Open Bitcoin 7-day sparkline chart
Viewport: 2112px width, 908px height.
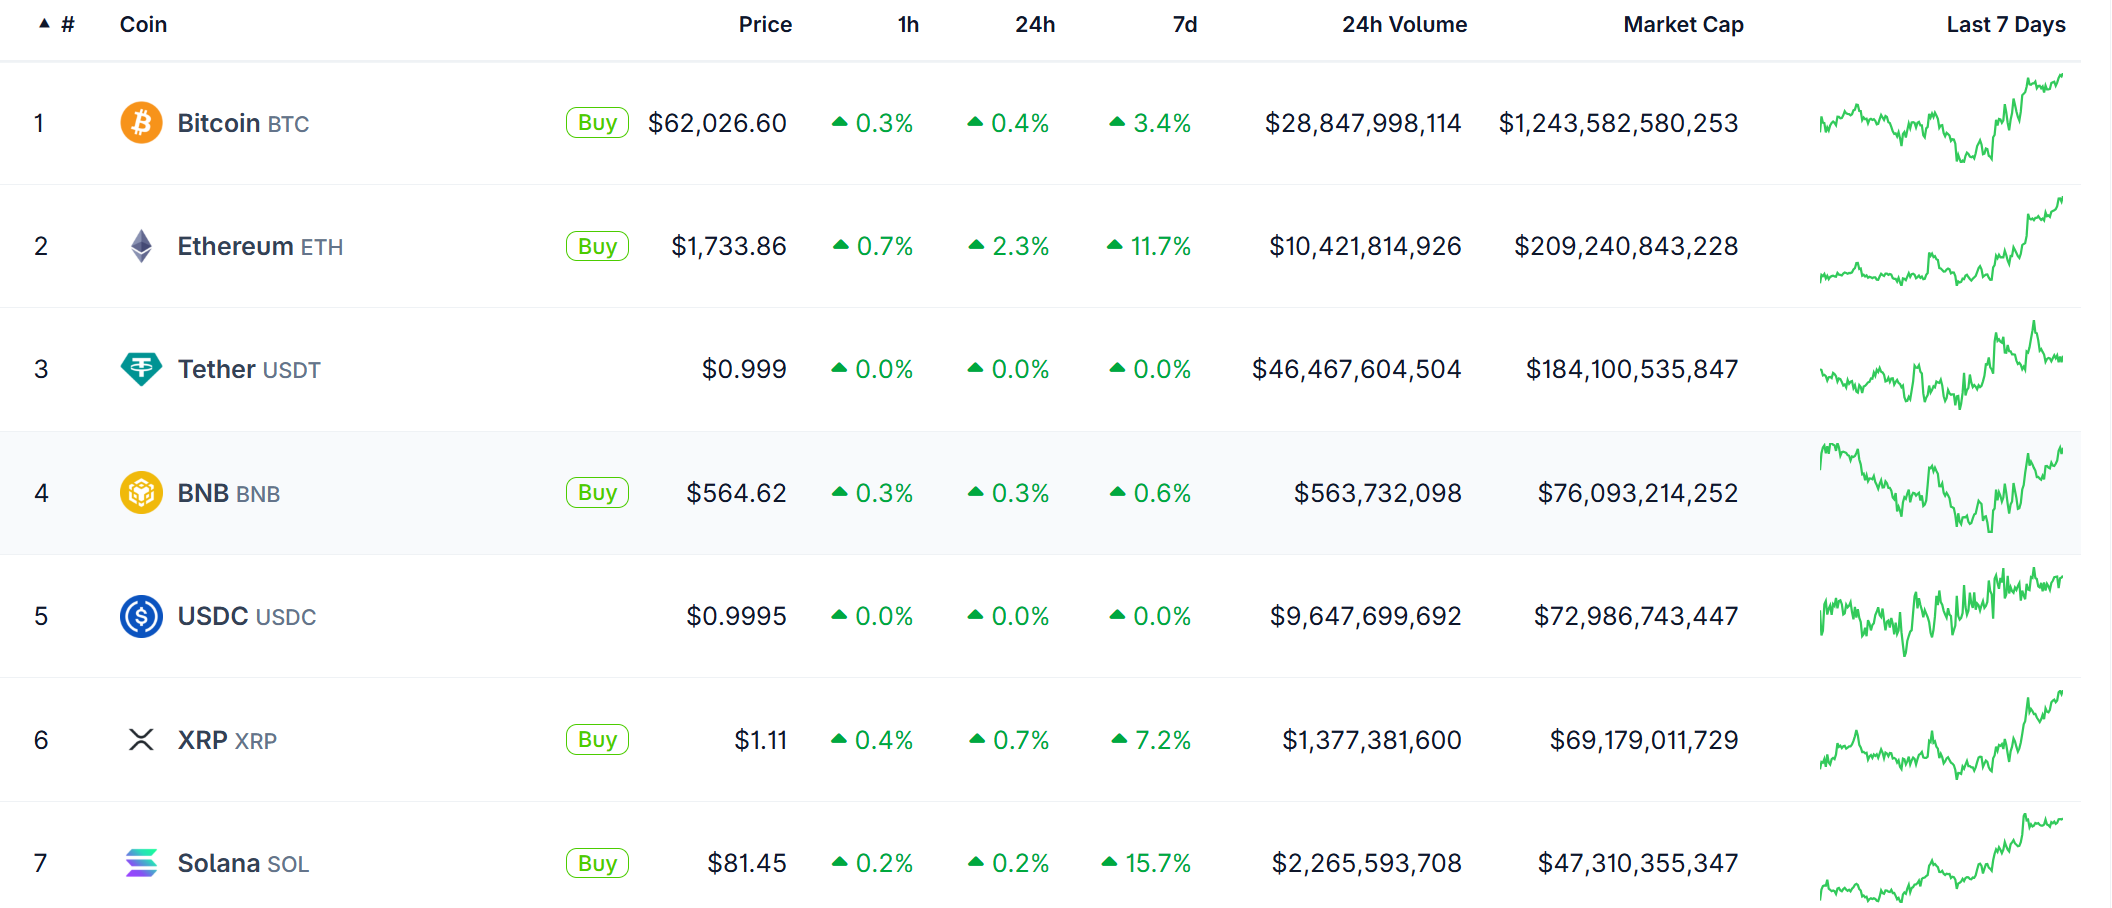tap(1941, 118)
